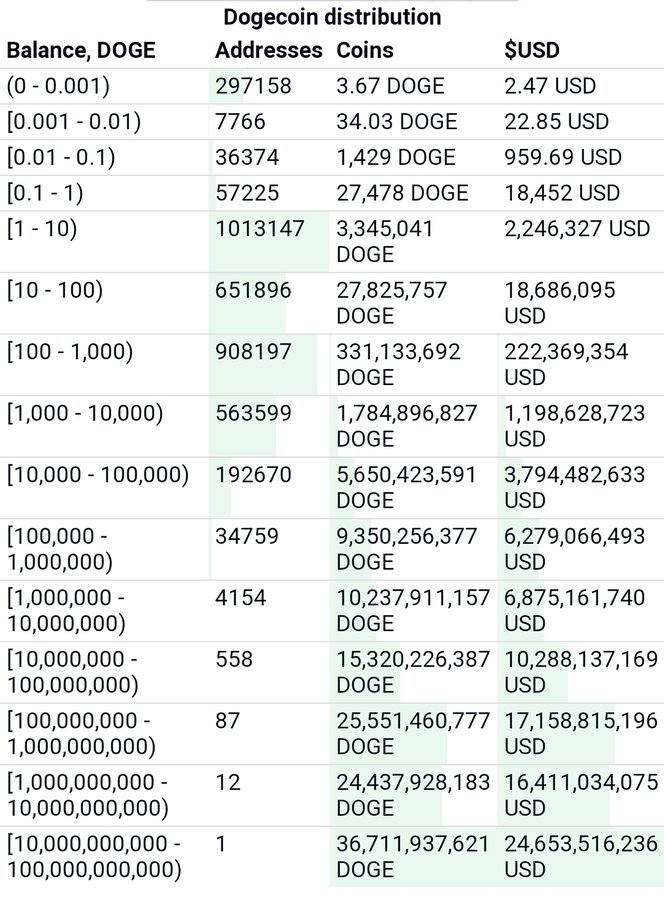Click the 10,237,911,157 DOGE cell

point(413,610)
